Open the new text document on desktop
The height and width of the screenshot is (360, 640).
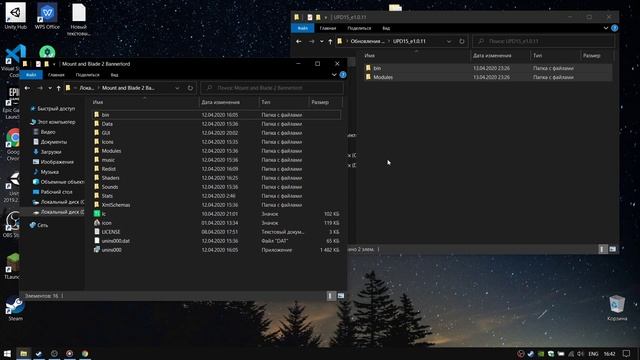pos(79,19)
